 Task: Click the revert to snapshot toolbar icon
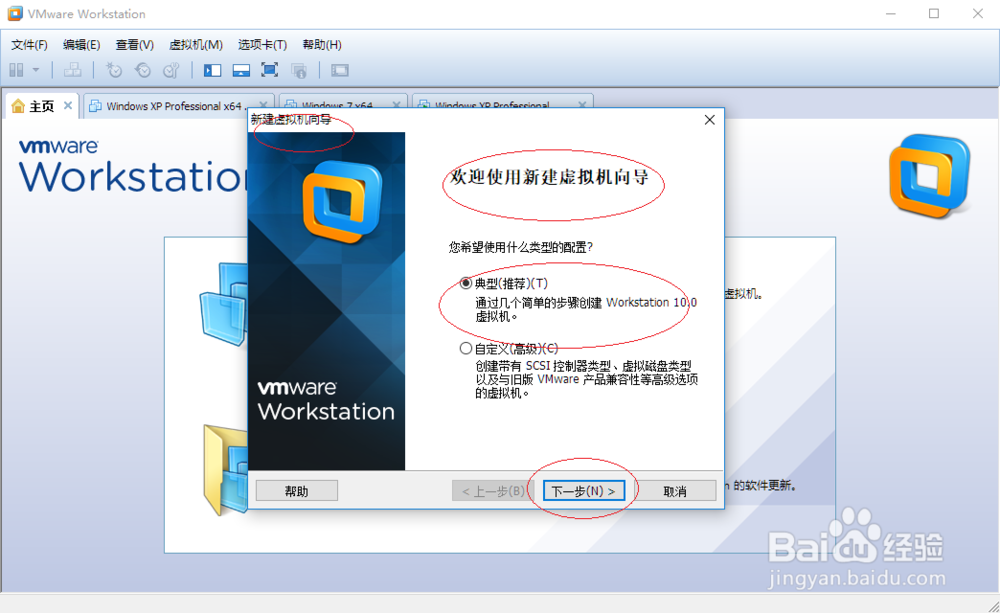pyautogui.click(x=143, y=70)
